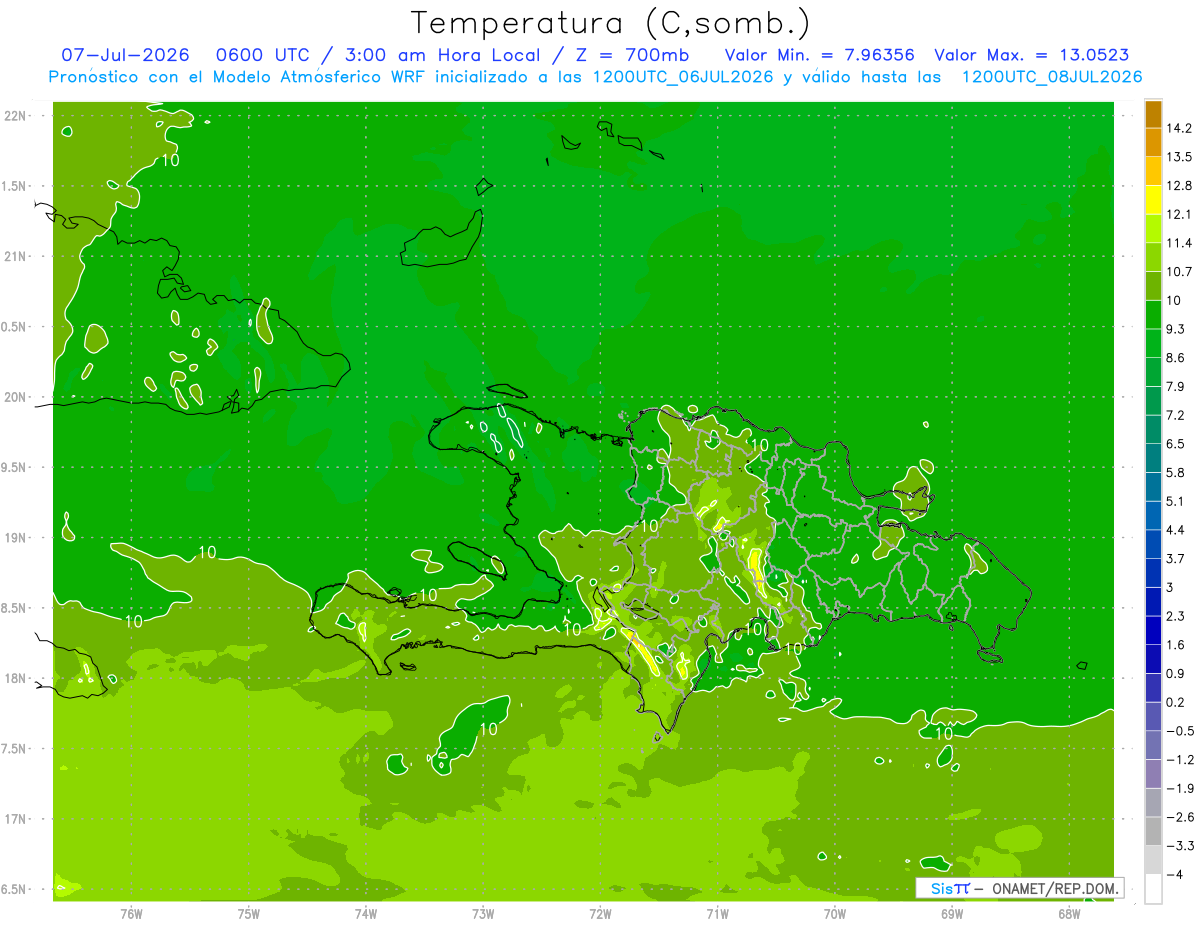Screen dimensions: 1200x927
Task: Click the "7.9" colorbar label
Action: point(1175,386)
